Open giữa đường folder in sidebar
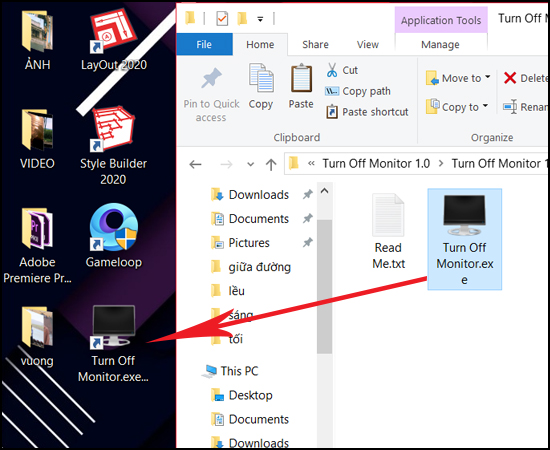 251,267
